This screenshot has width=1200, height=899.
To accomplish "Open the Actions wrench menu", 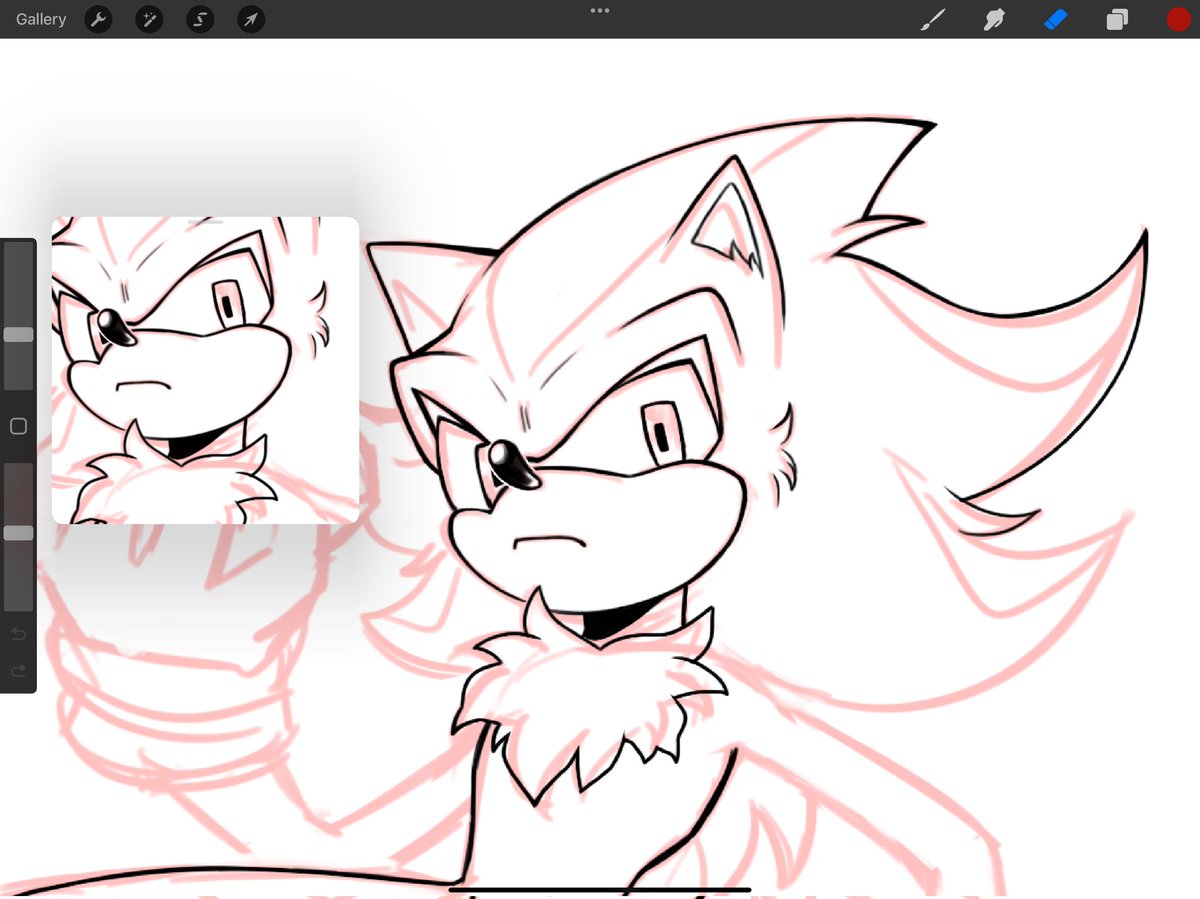I will (x=98, y=19).
